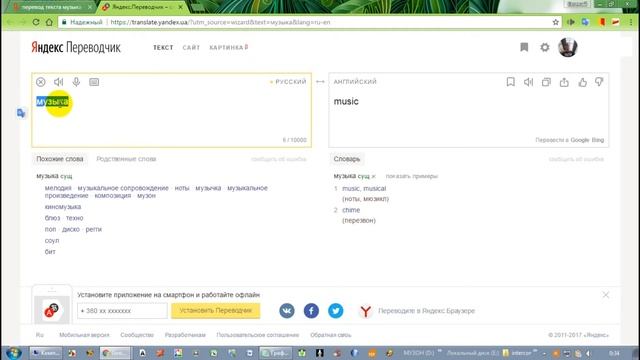The image size is (640, 360).
Task: Open the Родственные слова tab
Action: (x=126, y=159)
